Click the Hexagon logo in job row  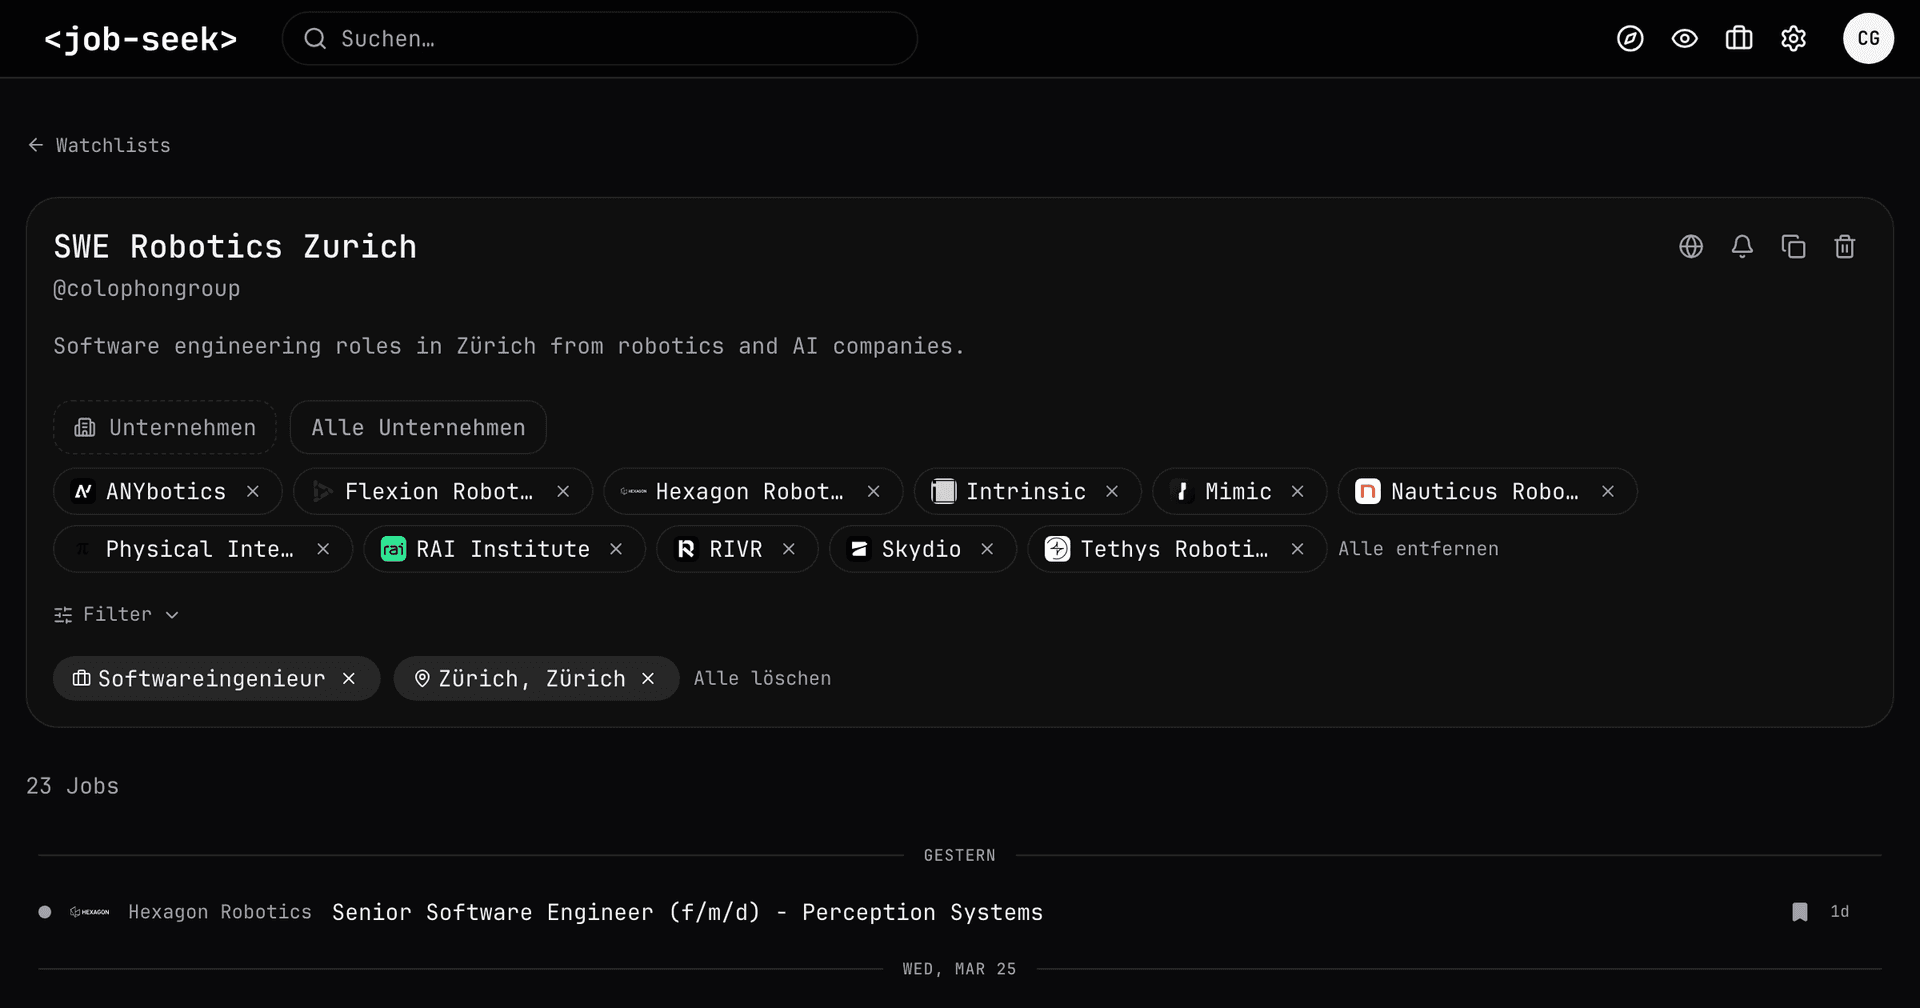(90, 912)
